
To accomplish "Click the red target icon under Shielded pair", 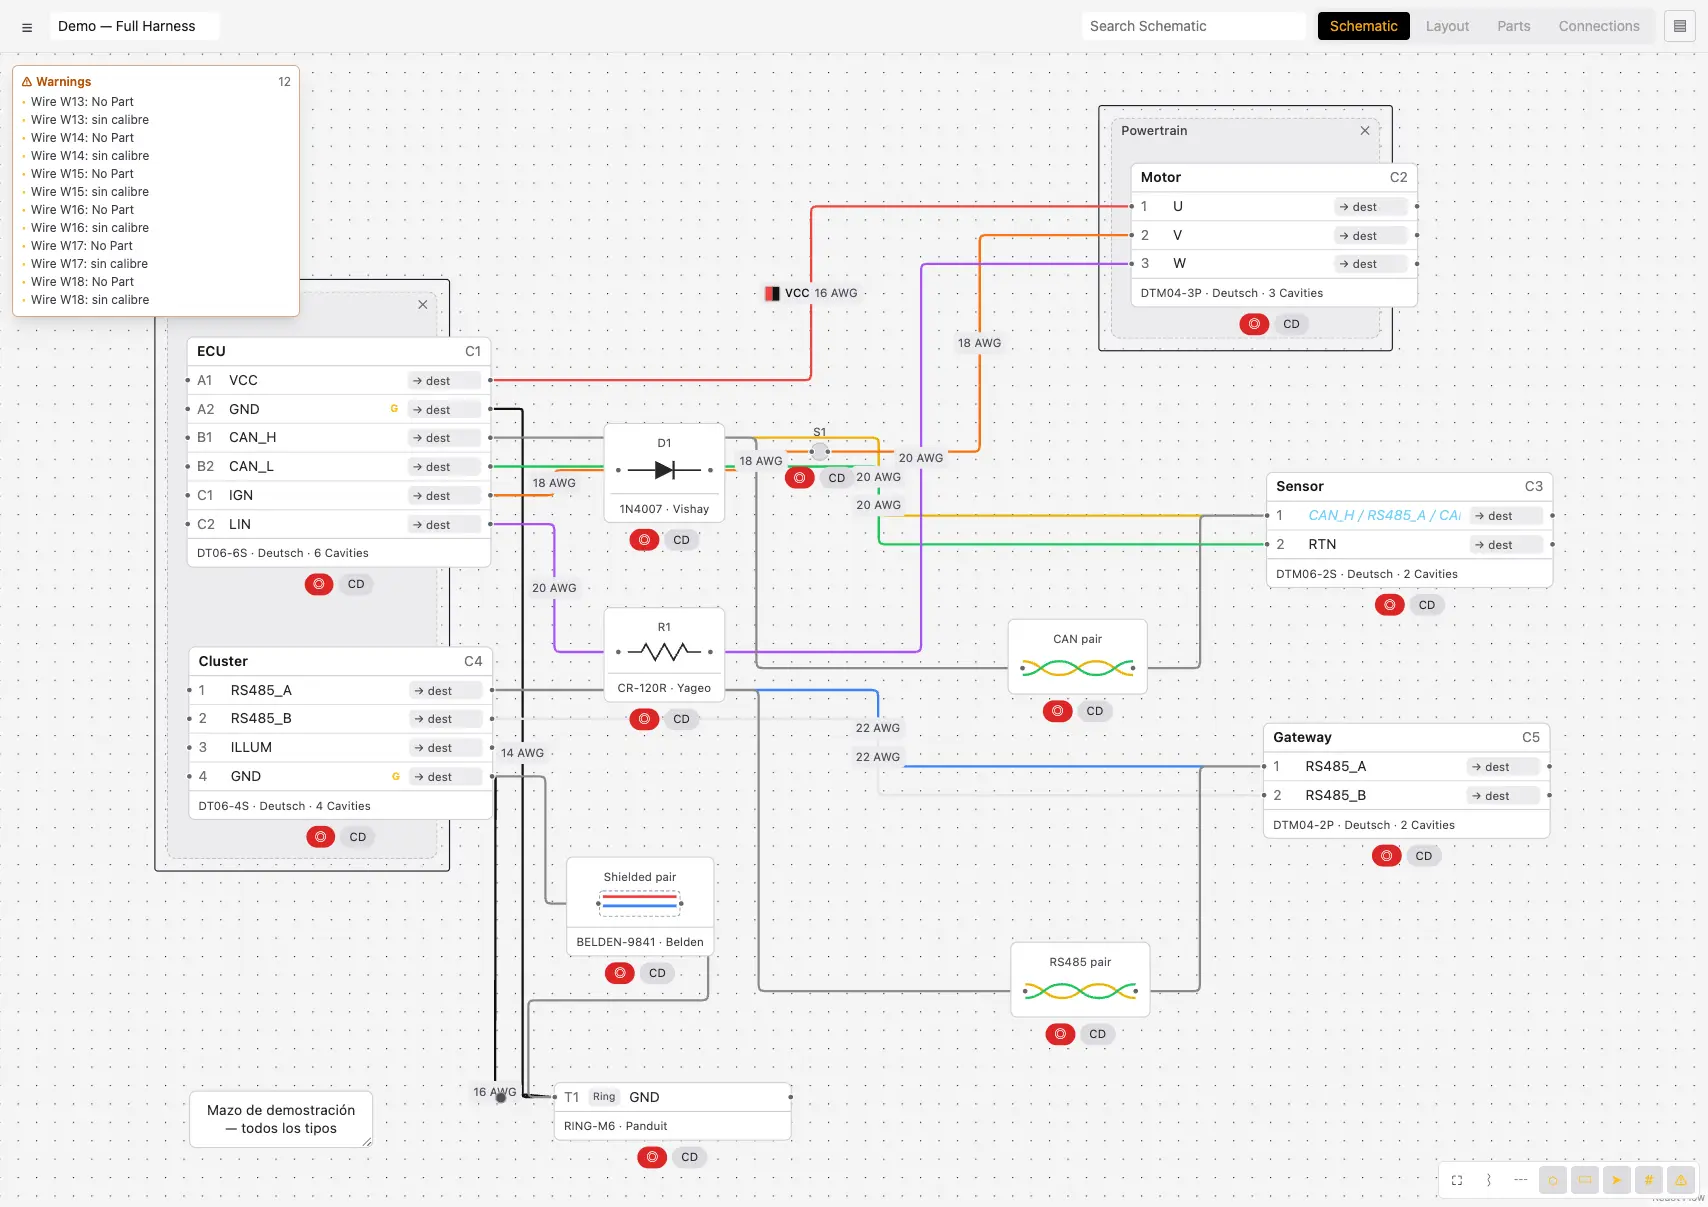I will 620,973.
